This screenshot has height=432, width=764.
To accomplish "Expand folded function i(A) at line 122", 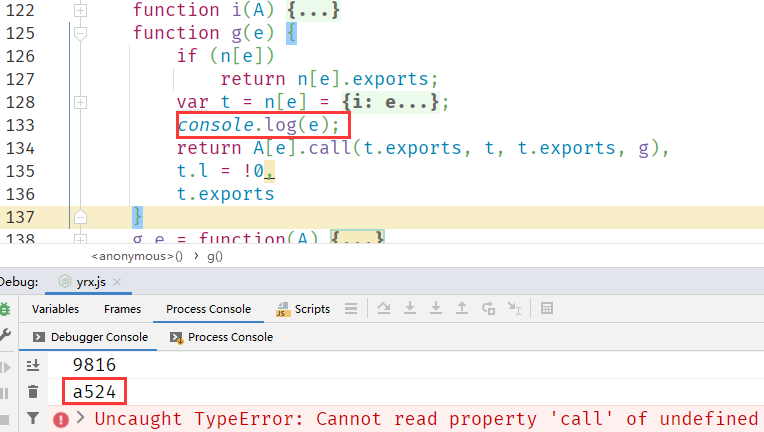I will click(x=81, y=10).
